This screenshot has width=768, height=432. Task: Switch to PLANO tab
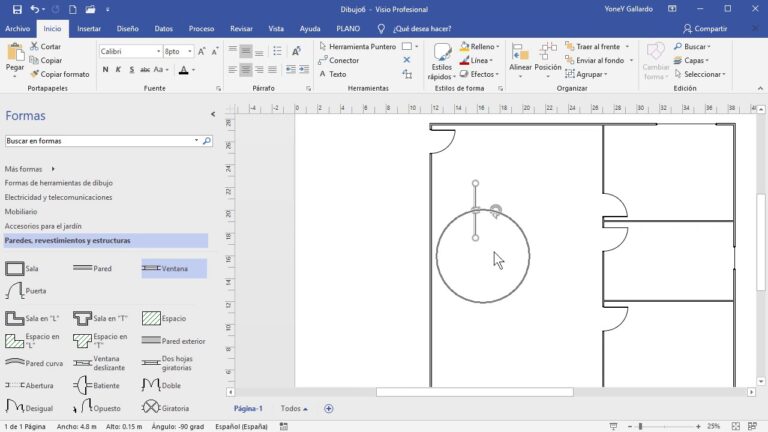coord(348,29)
